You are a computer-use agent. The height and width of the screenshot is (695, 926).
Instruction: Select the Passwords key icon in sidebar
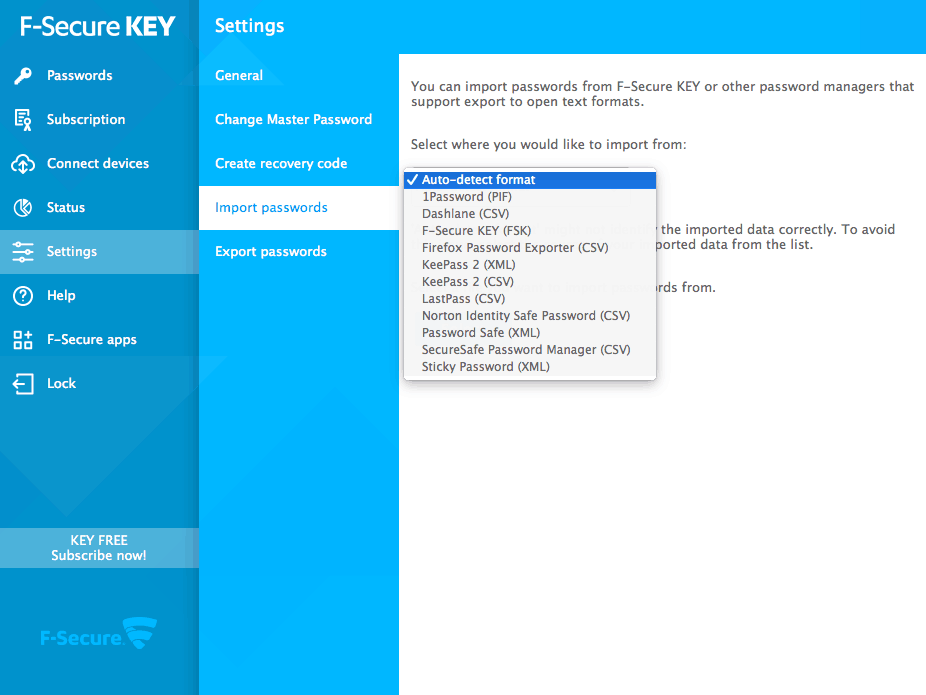22,75
